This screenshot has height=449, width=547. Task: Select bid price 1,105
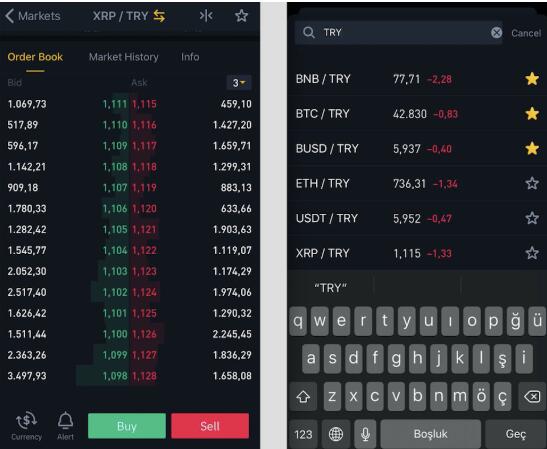[x=115, y=230]
